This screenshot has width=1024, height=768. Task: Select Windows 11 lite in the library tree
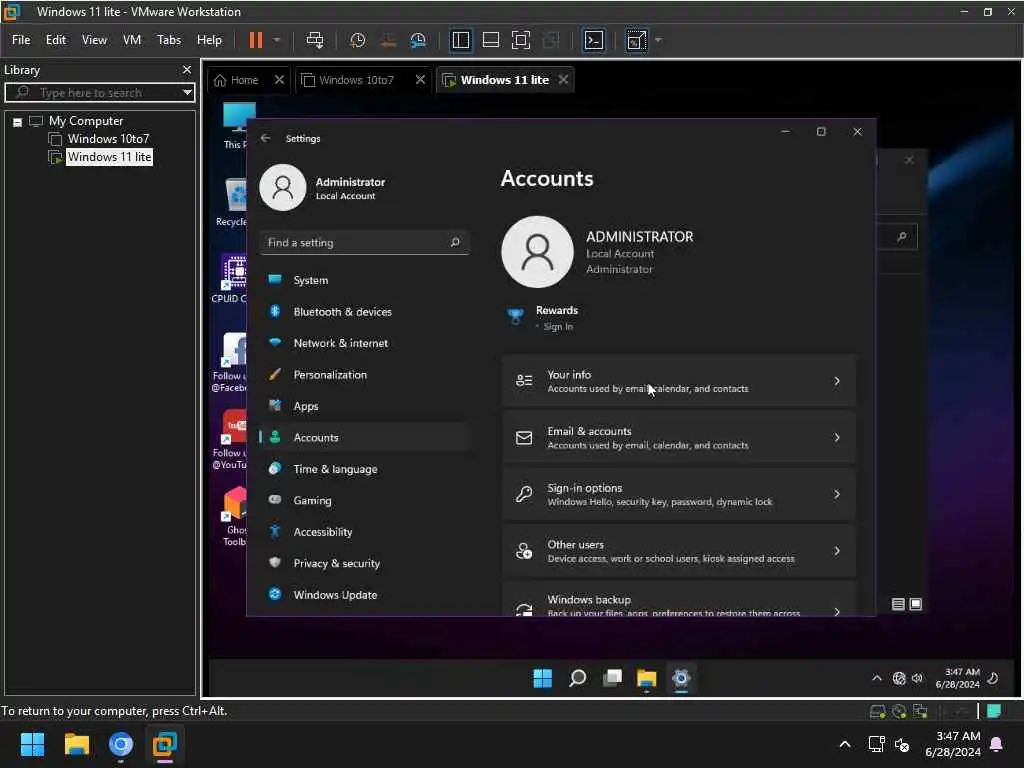pyautogui.click(x=109, y=157)
